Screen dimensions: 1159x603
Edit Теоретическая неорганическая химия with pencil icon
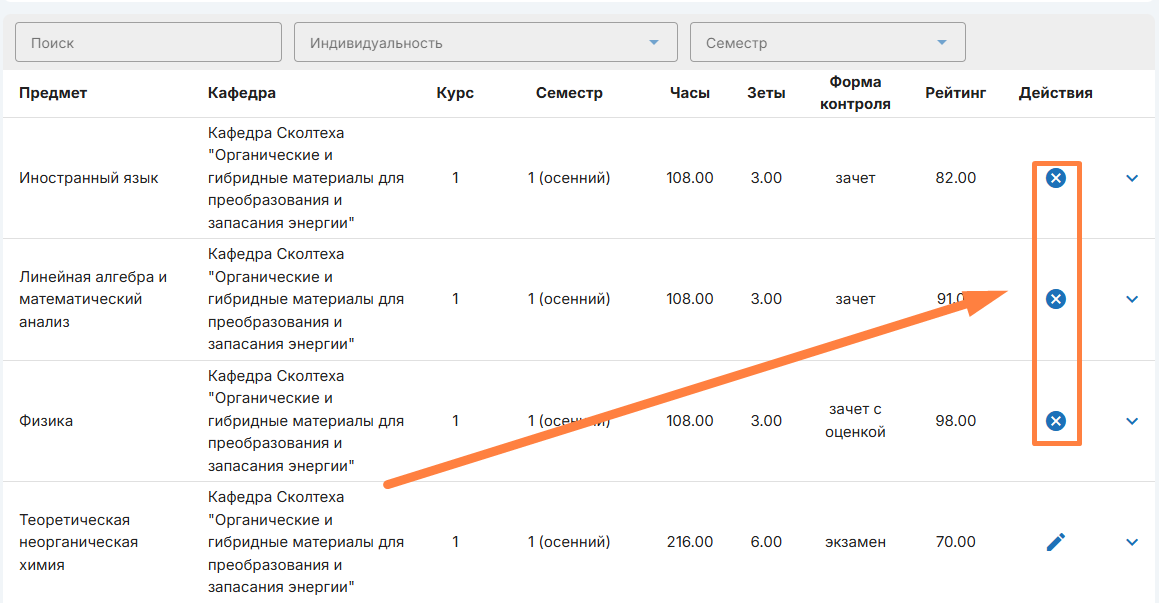click(x=1055, y=542)
